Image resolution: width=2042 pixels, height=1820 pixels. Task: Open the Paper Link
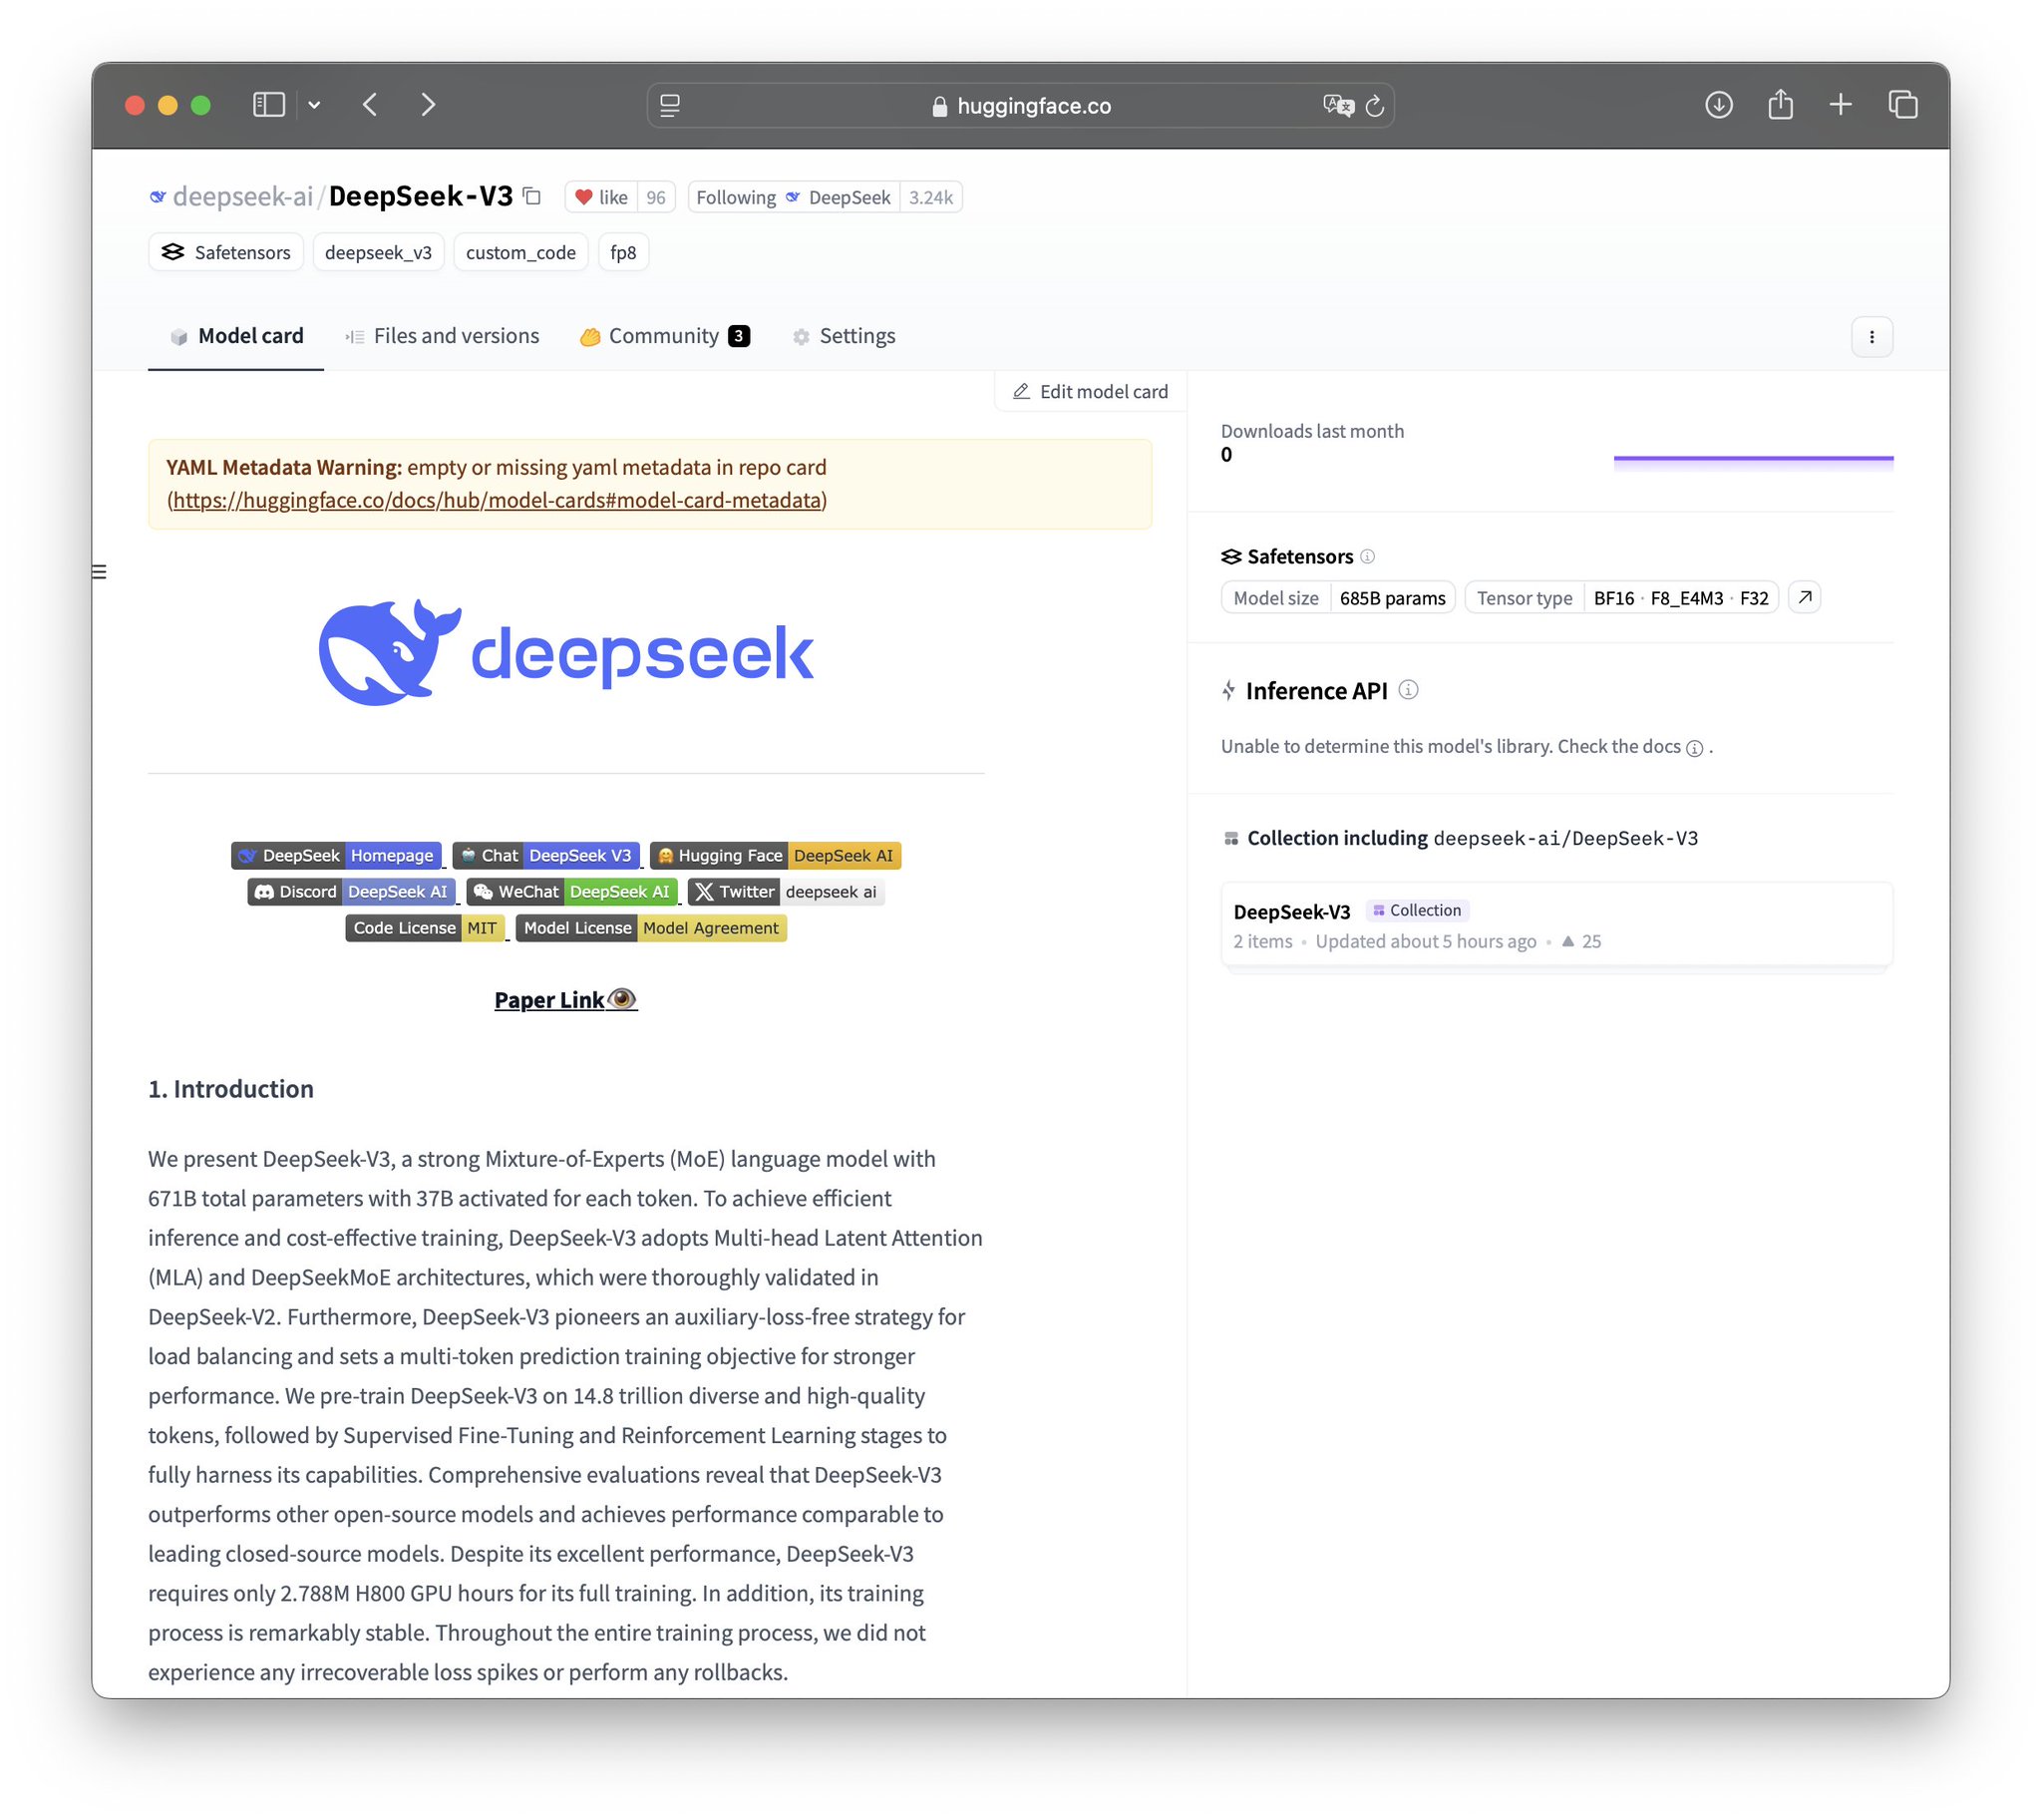coord(566,999)
